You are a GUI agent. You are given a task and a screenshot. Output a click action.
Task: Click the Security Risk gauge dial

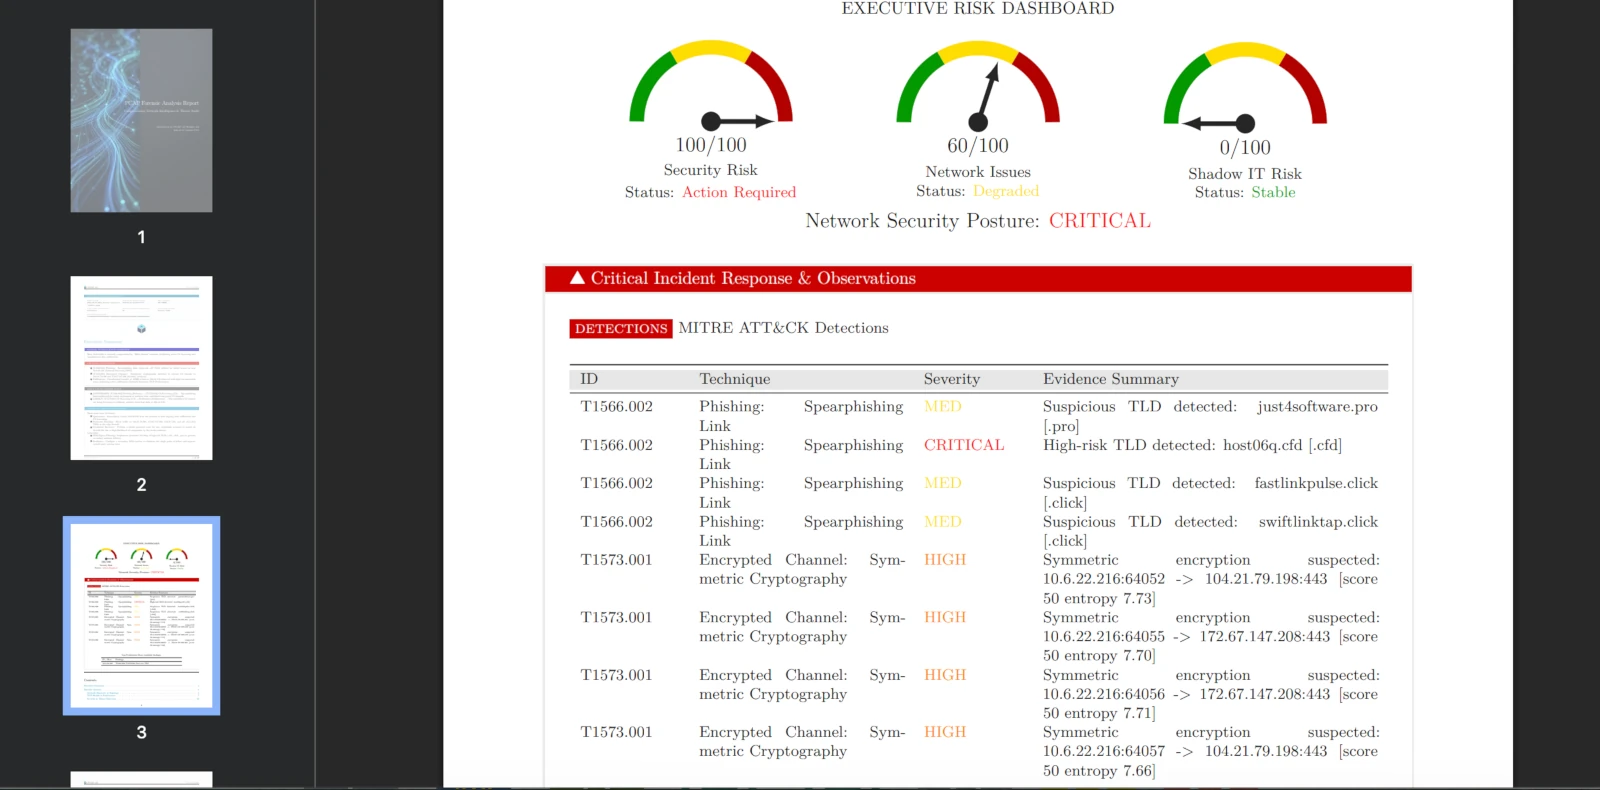[x=711, y=86]
